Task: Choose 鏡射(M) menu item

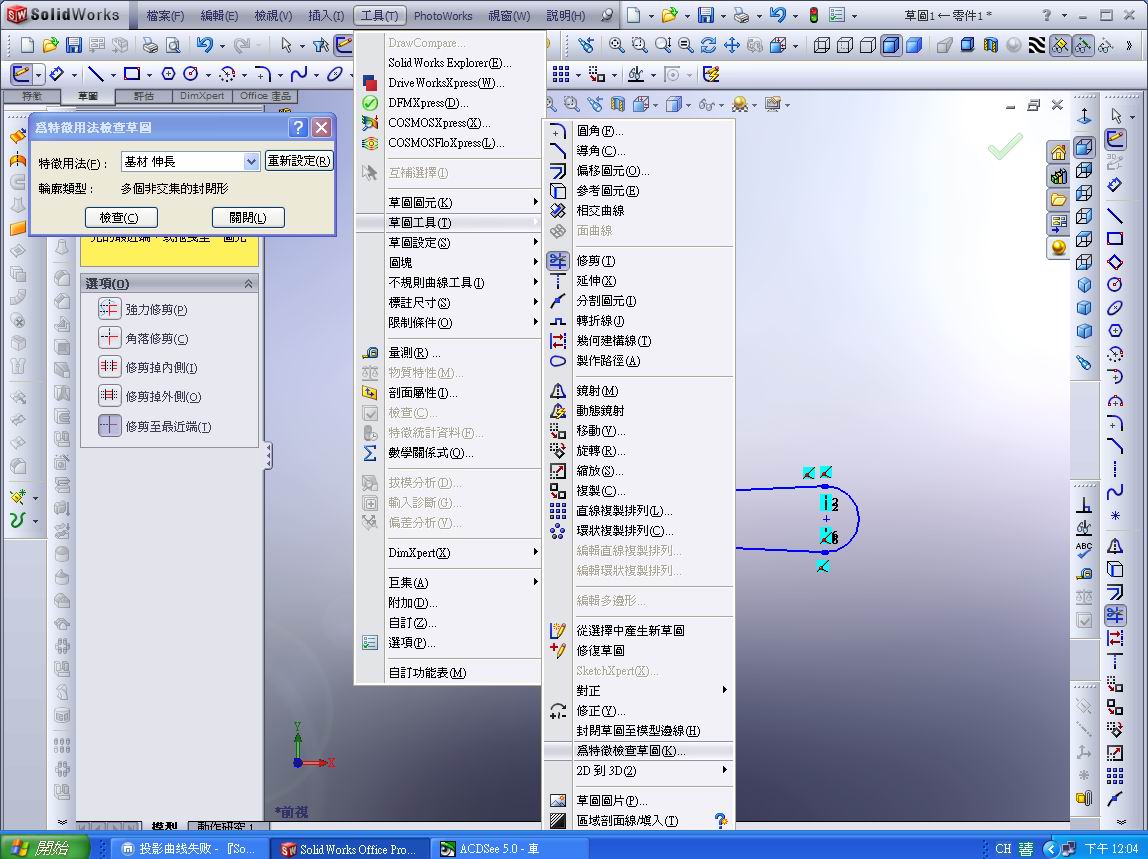Action: coord(638,390)
